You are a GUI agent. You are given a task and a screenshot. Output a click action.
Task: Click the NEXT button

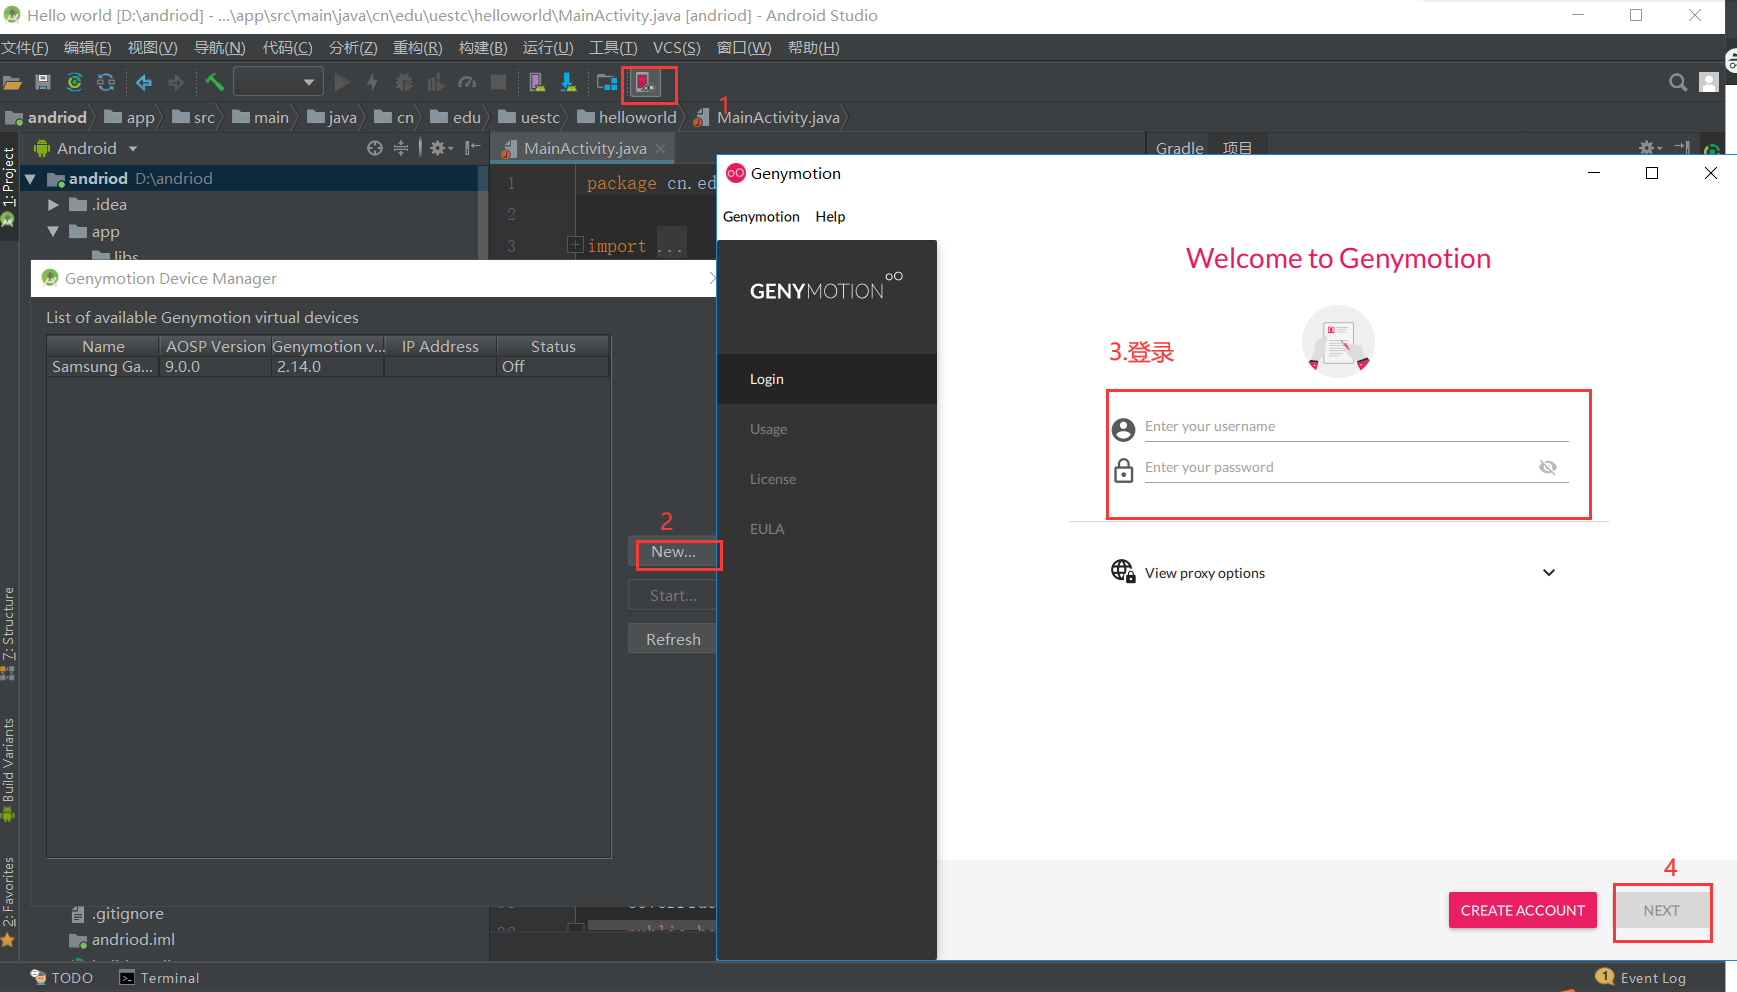tap(1661, 910)
